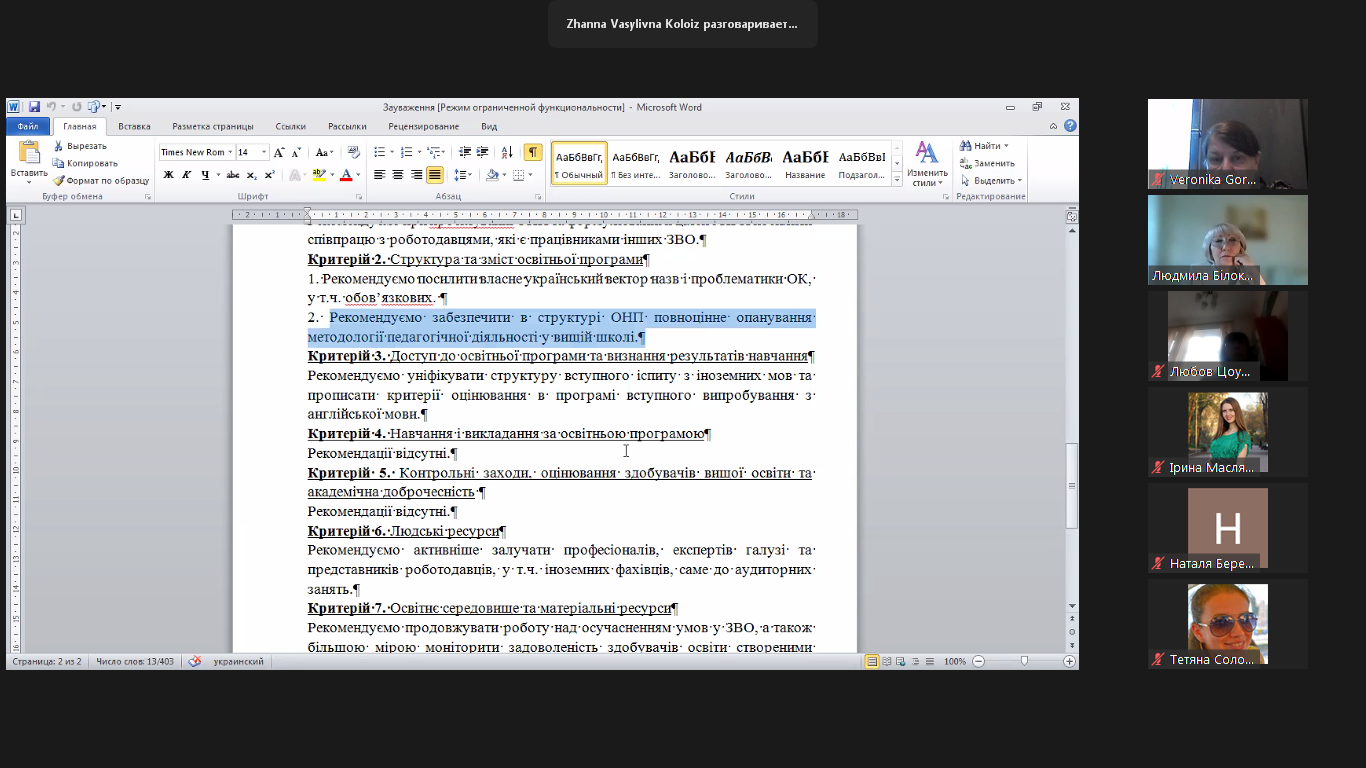The width and height of the screenshot is (1366, 768).
Task: Expand the styles gallery More arrow
Action: 896,180
